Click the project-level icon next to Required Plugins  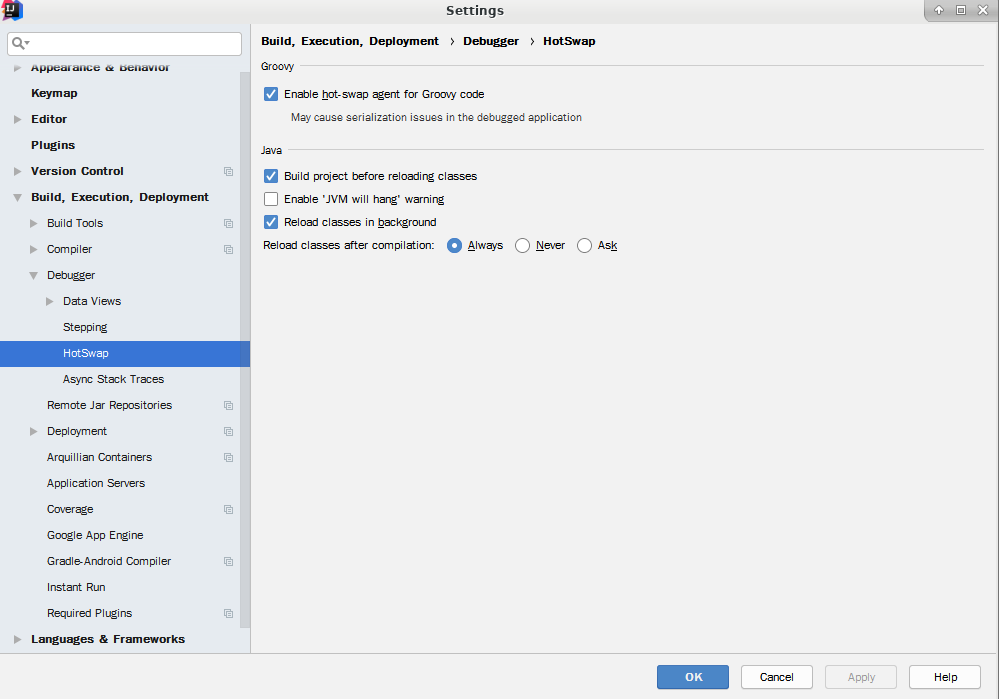[228, 614]
